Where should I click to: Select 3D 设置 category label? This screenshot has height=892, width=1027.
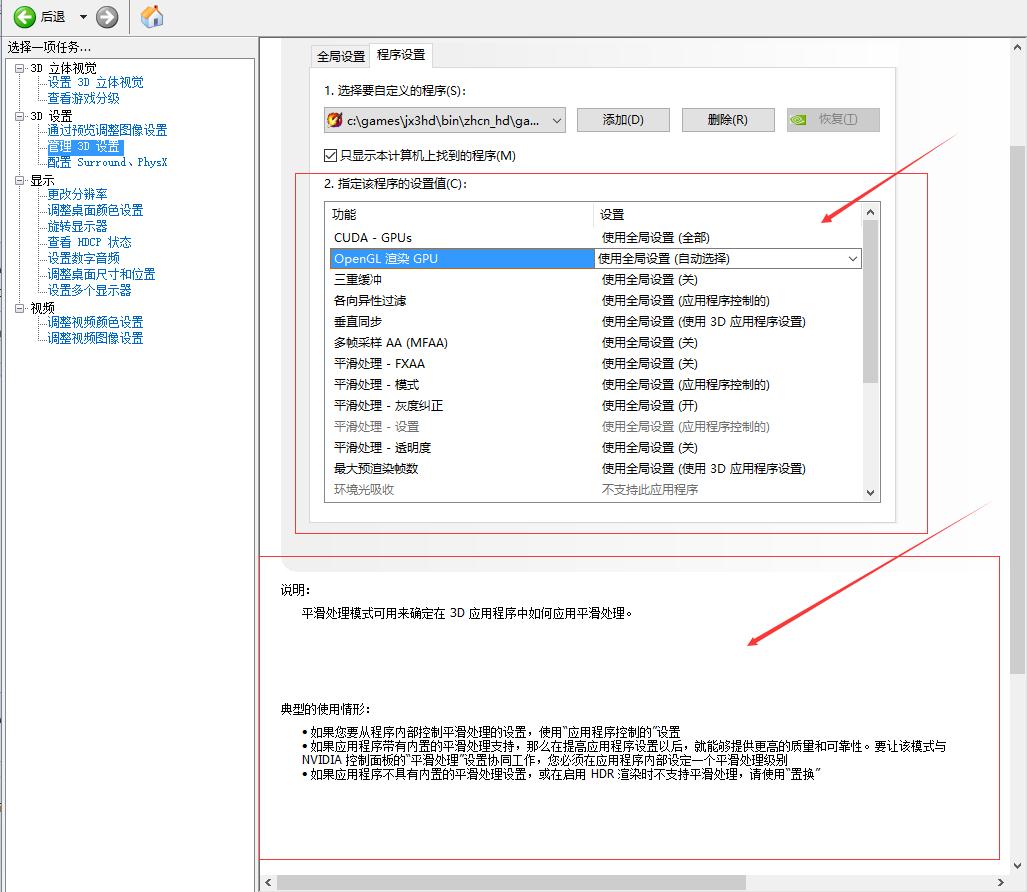(x=51, y=116)
